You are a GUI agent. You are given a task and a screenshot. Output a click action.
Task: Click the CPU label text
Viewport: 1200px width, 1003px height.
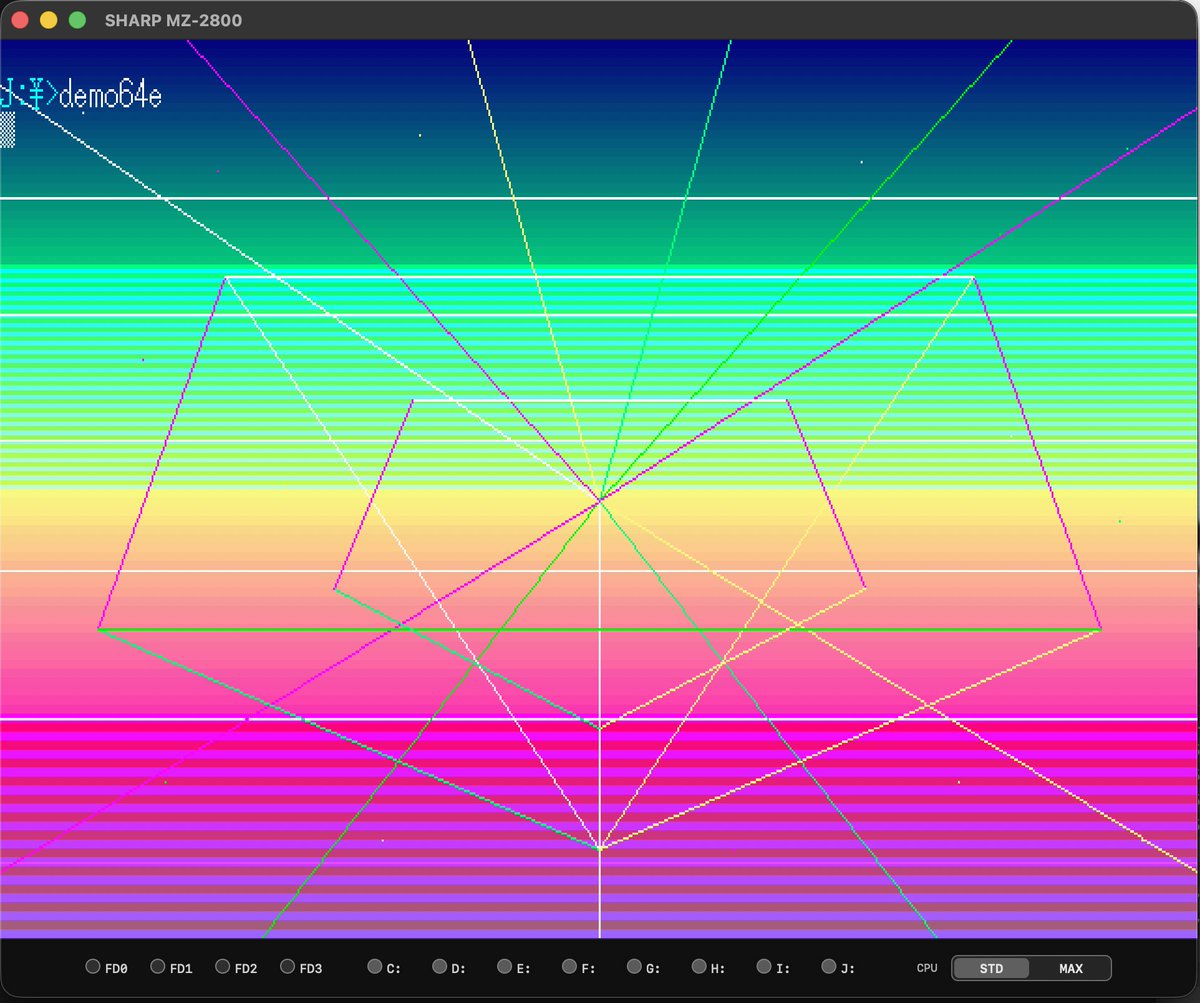click(927, 968)
